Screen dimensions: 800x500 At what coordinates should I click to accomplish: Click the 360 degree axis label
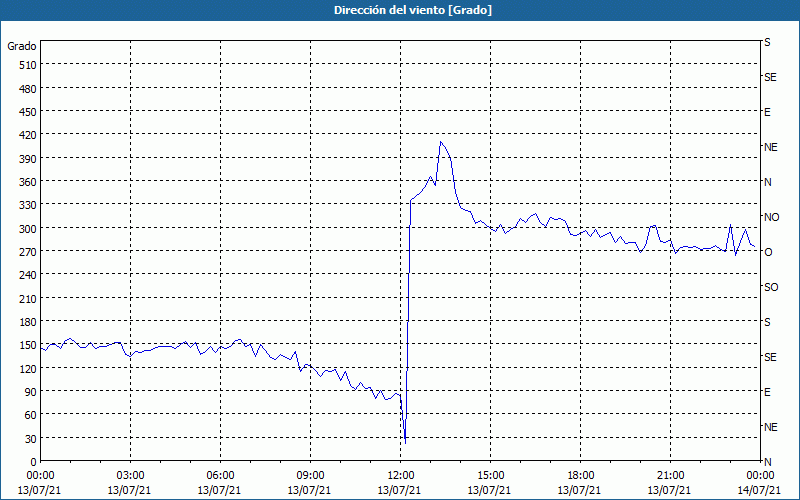(x=28, y=182)
